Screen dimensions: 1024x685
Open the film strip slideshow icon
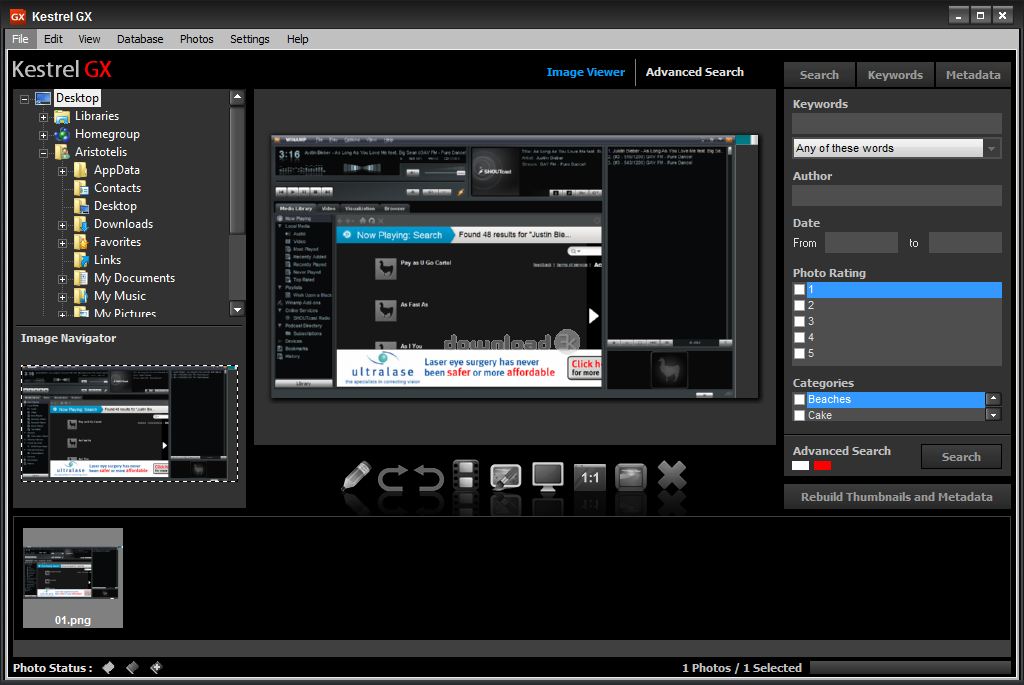tap(466, 475)
